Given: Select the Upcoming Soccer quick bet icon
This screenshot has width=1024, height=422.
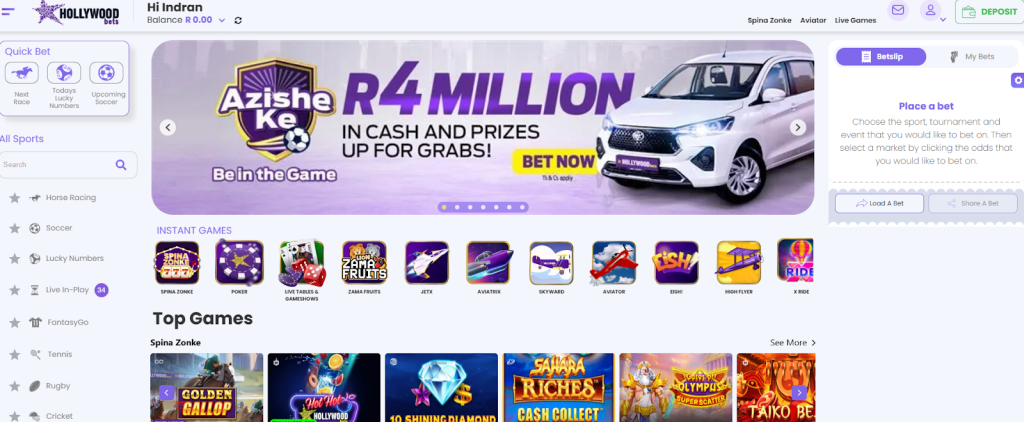Looking at the screenshot, I should (x=106, y=73).
